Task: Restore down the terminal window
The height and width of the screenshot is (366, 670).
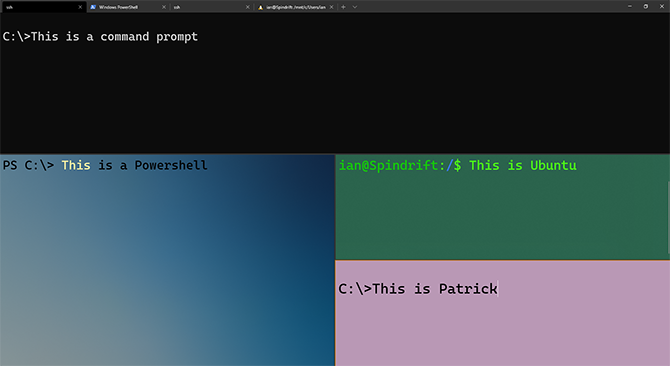Action: point(646,6)
